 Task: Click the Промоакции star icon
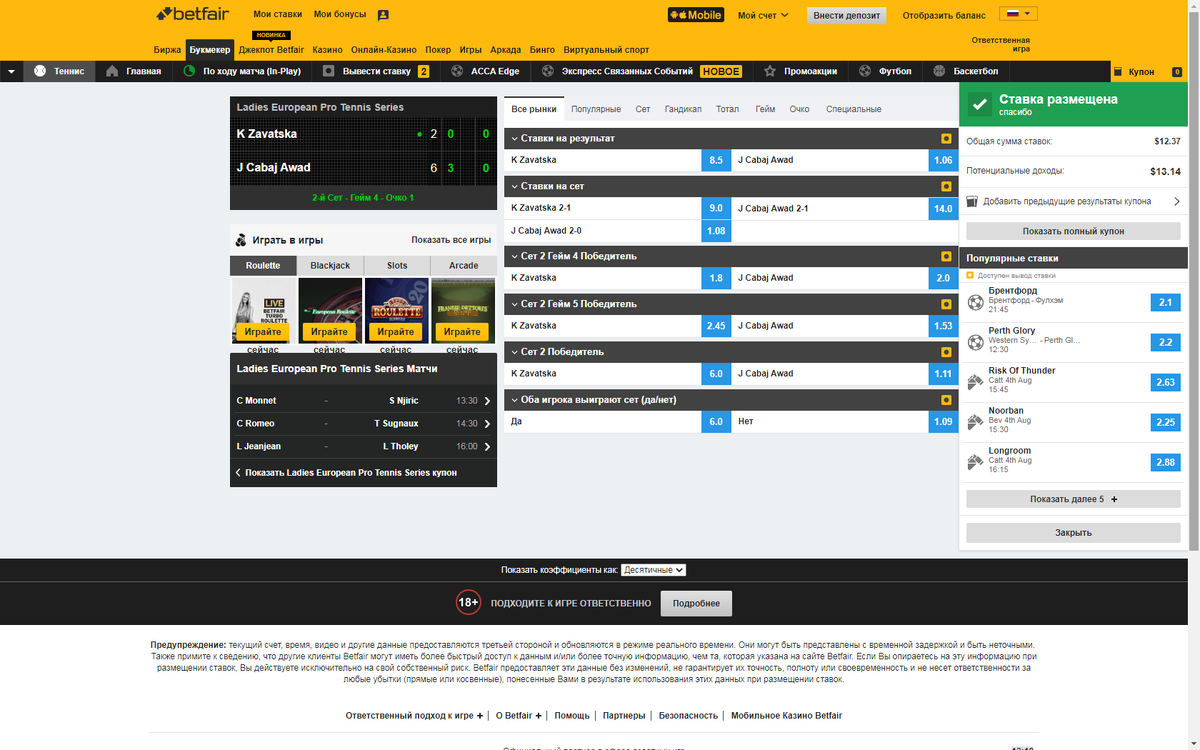[x=770, y=71]
